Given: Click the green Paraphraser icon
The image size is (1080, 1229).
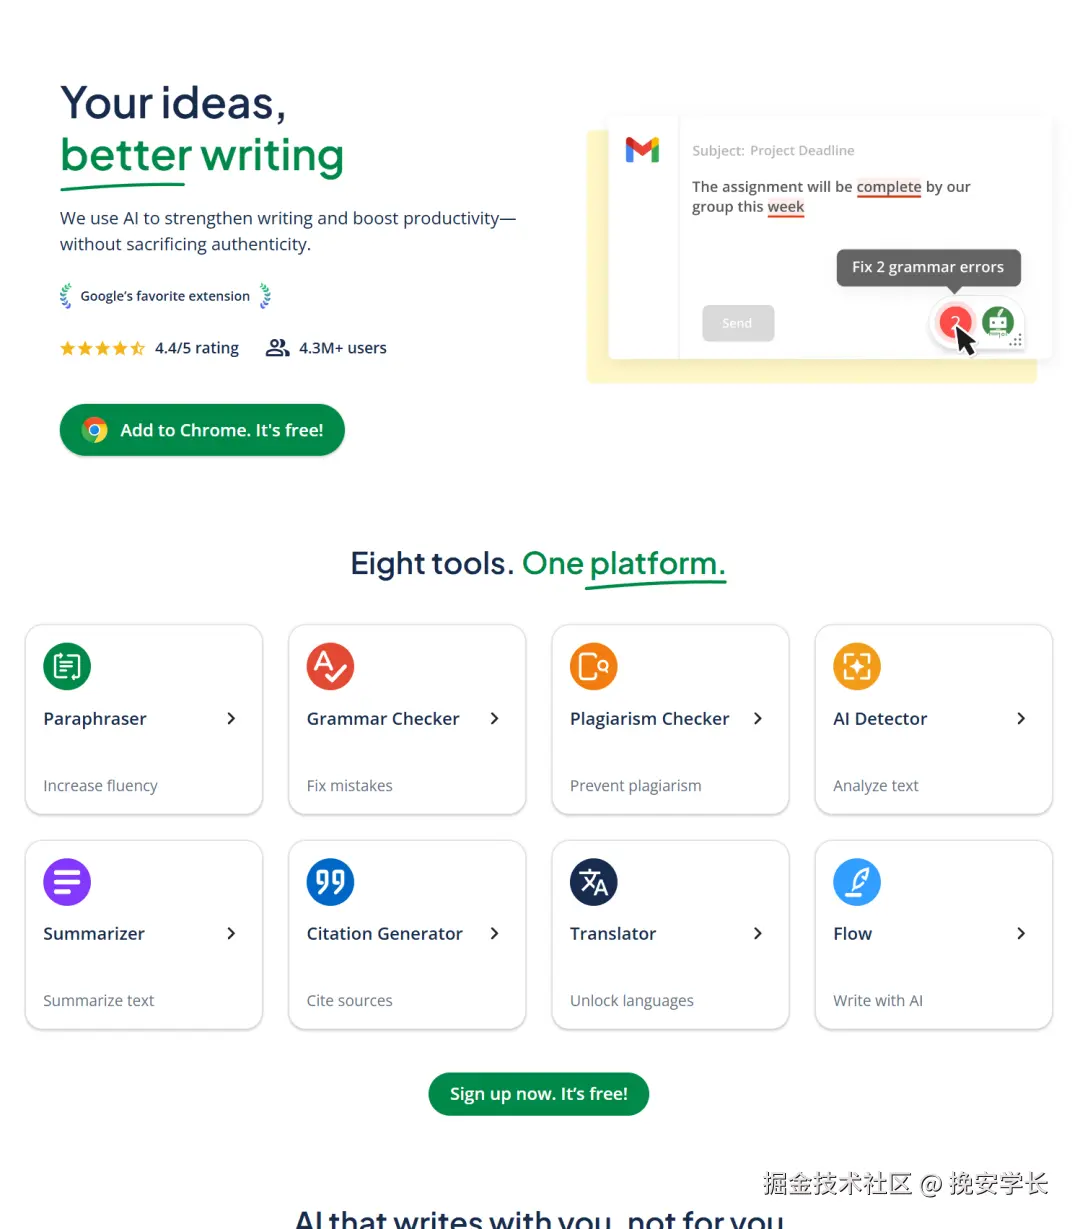Looking at the screenshot, I should pos(67,667).
